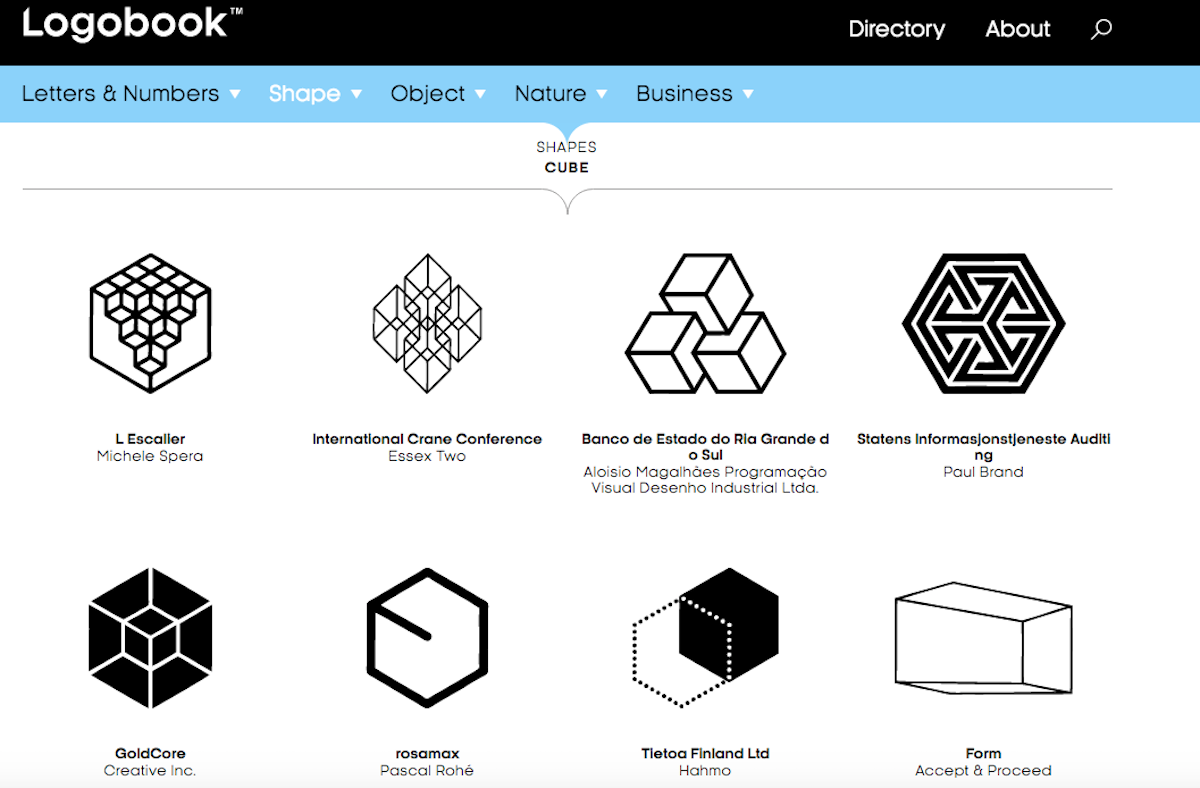Image resolution: width=1200 pixels, height=788 pixels.
Task: Click designer name Creative Inc.
Action: [x=150, y=771]
